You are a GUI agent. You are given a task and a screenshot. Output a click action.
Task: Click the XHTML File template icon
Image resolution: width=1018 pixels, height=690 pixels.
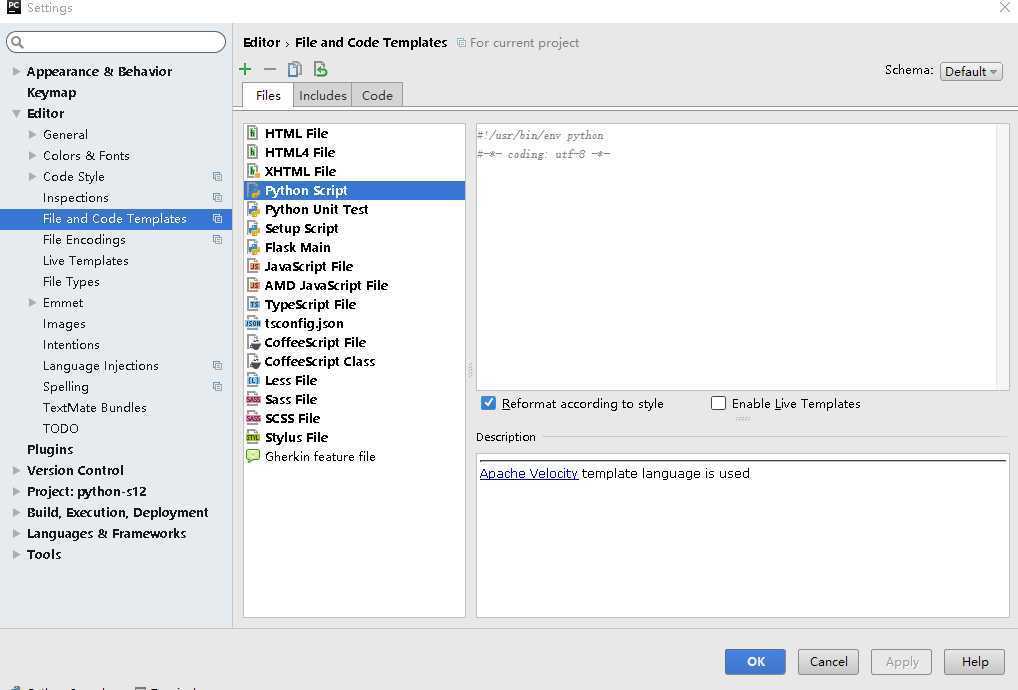point(253,171)
